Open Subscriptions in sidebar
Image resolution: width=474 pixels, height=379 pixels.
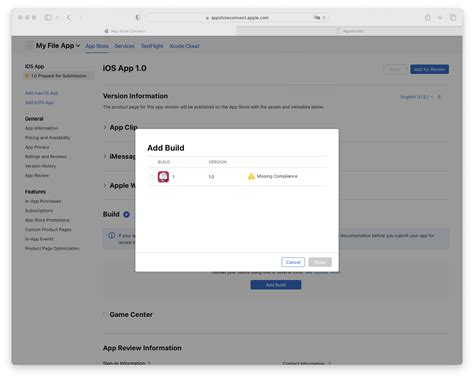(39, 211)
